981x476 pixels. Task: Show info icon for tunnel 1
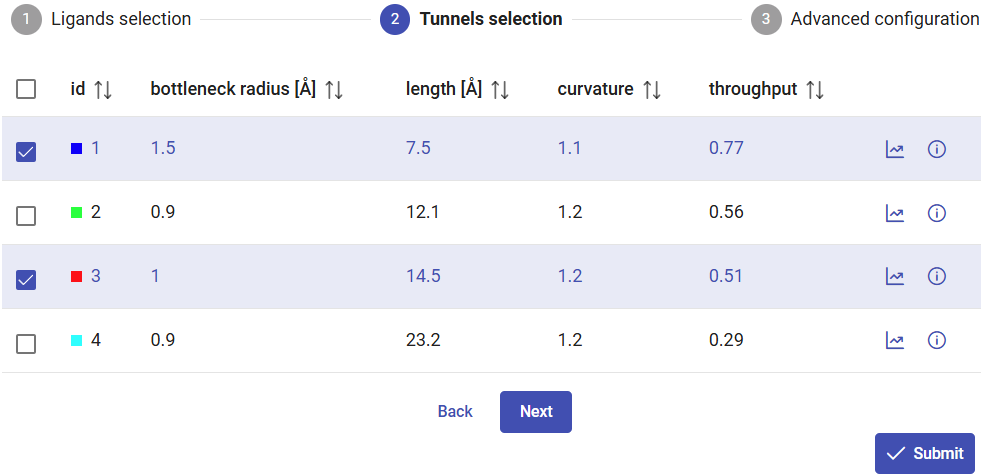[x=937, y=150]
